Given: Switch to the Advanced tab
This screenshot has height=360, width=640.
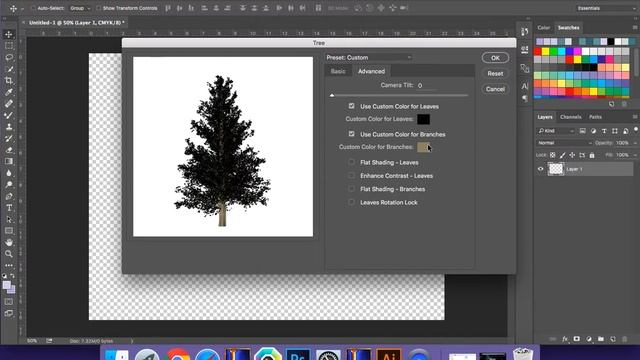Looking at the screenshot, I should pos(371,71).
